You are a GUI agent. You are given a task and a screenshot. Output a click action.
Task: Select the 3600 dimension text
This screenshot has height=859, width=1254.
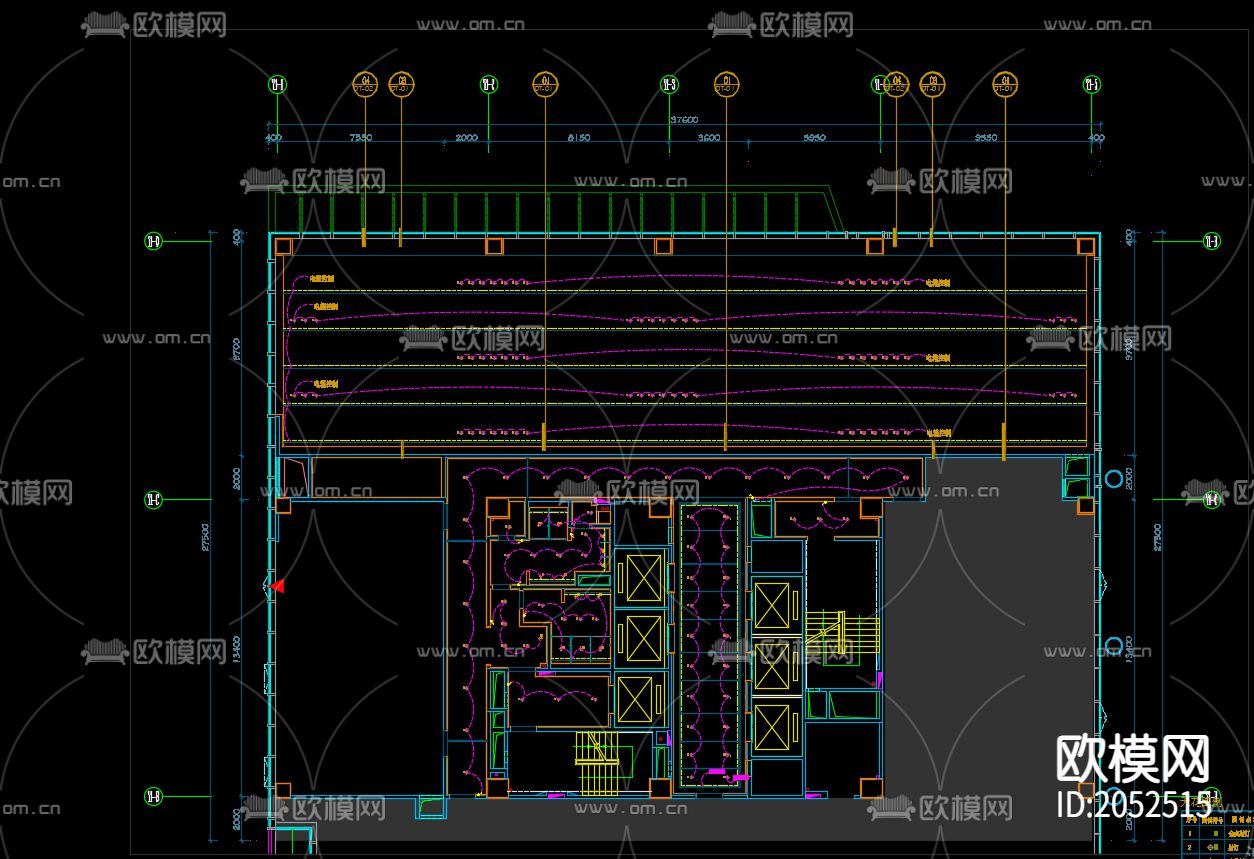tap(709, 138)
